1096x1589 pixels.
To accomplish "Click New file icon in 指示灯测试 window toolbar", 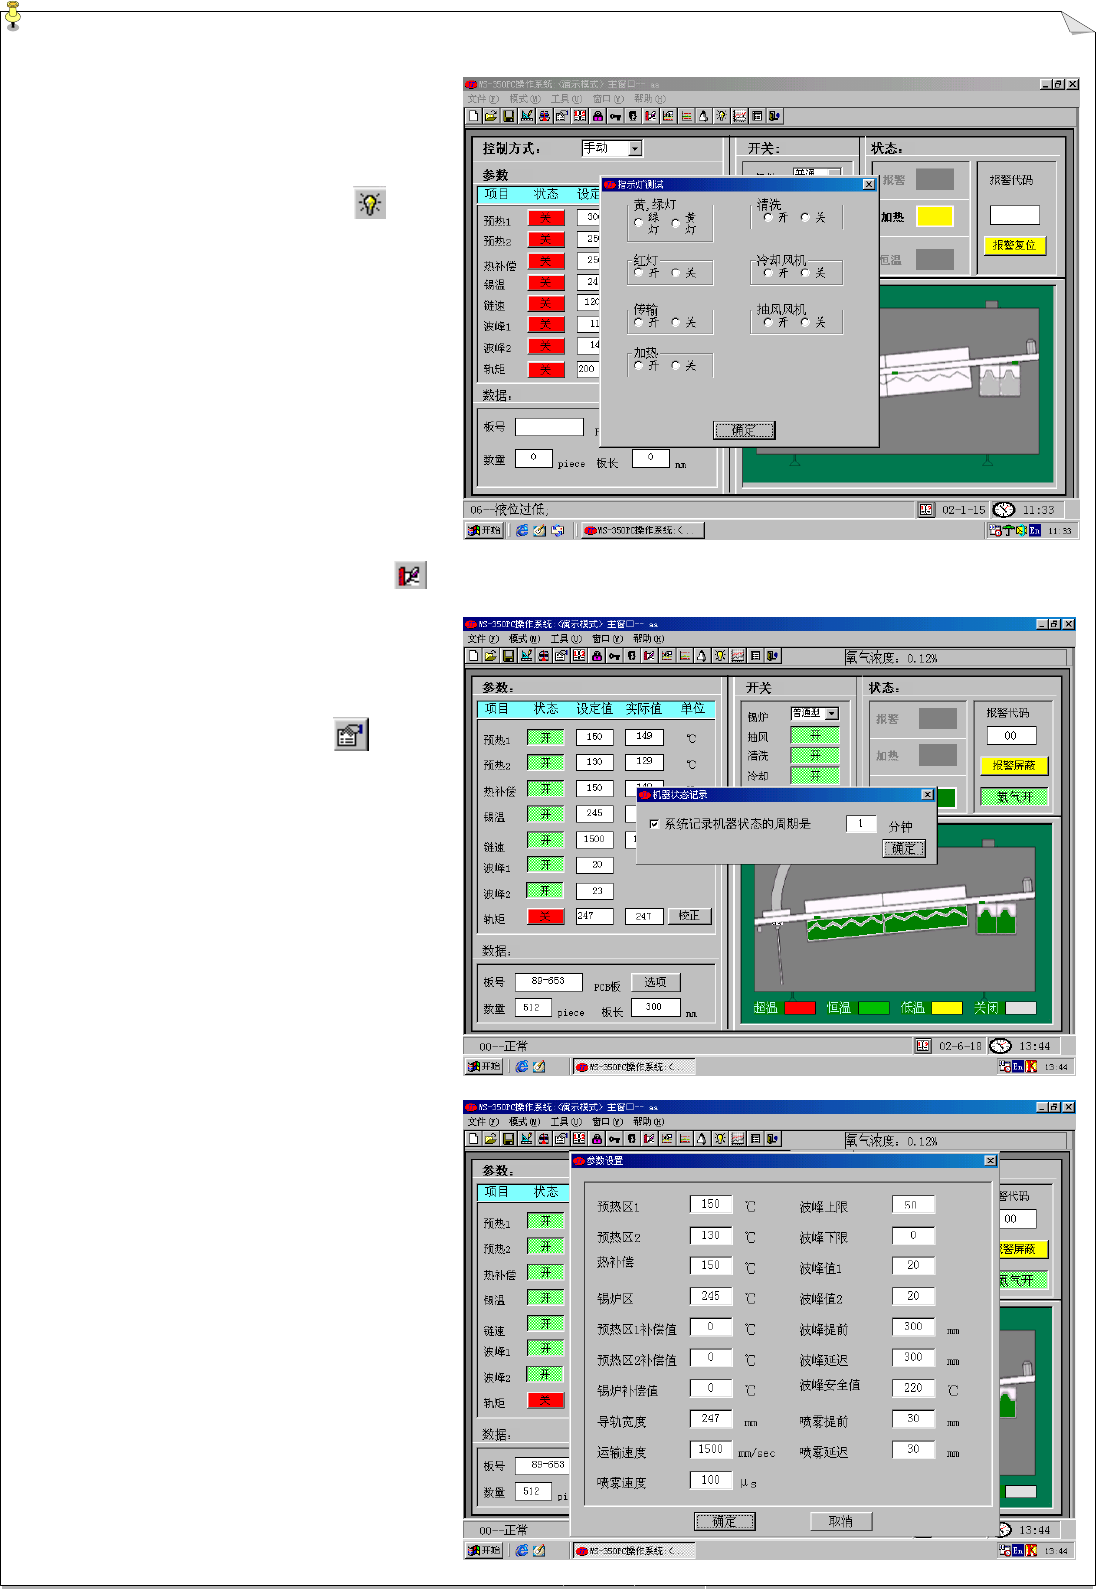I will pyautogui.click(x=473, y=116).
